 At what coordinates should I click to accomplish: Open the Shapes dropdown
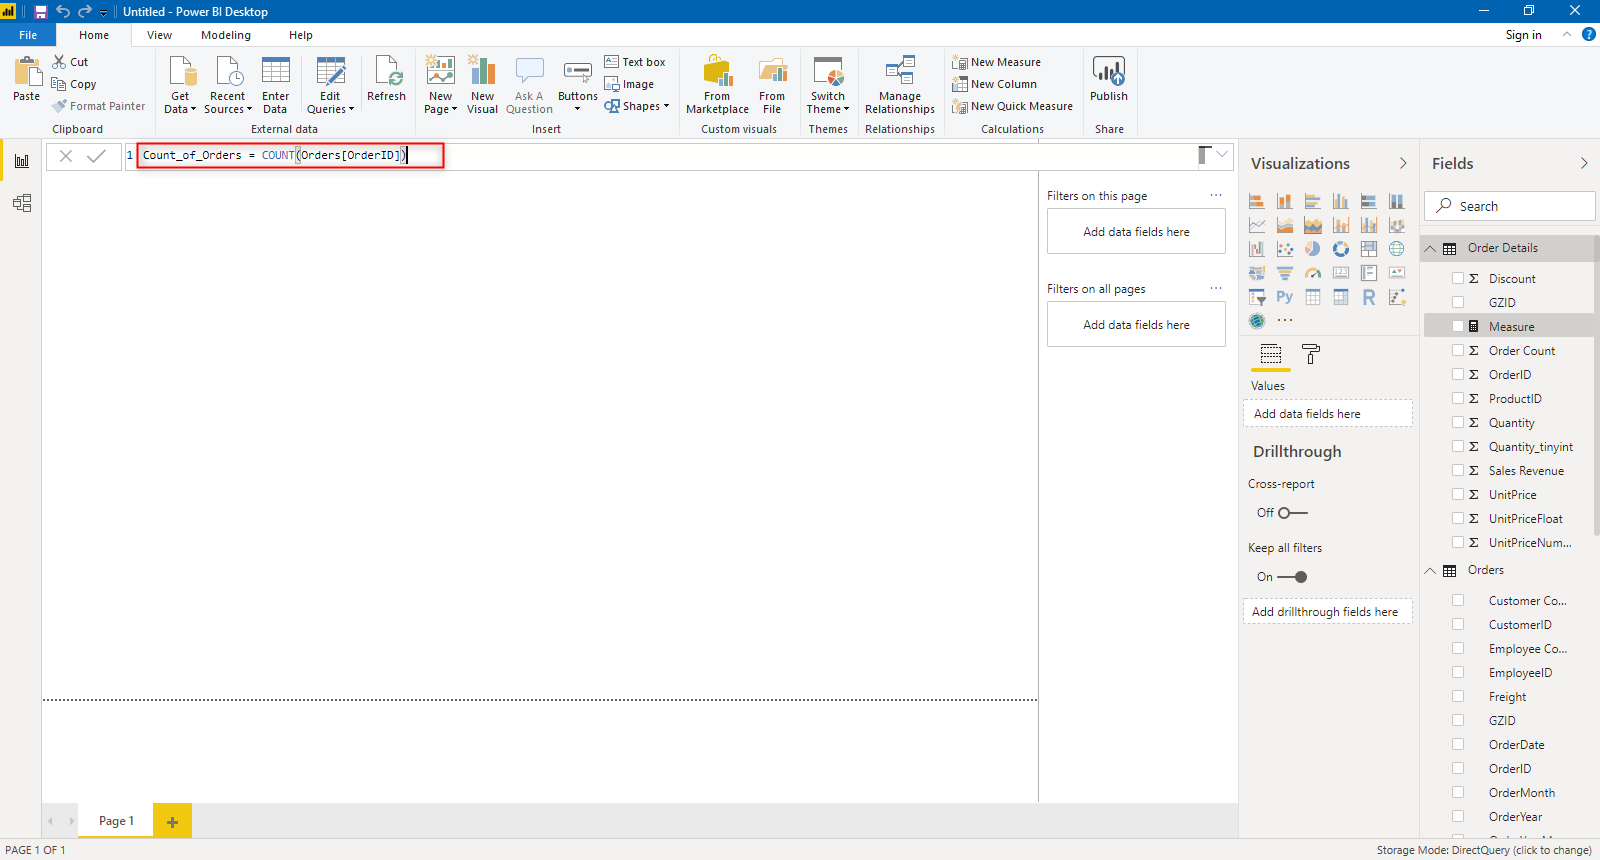point(637,106)
